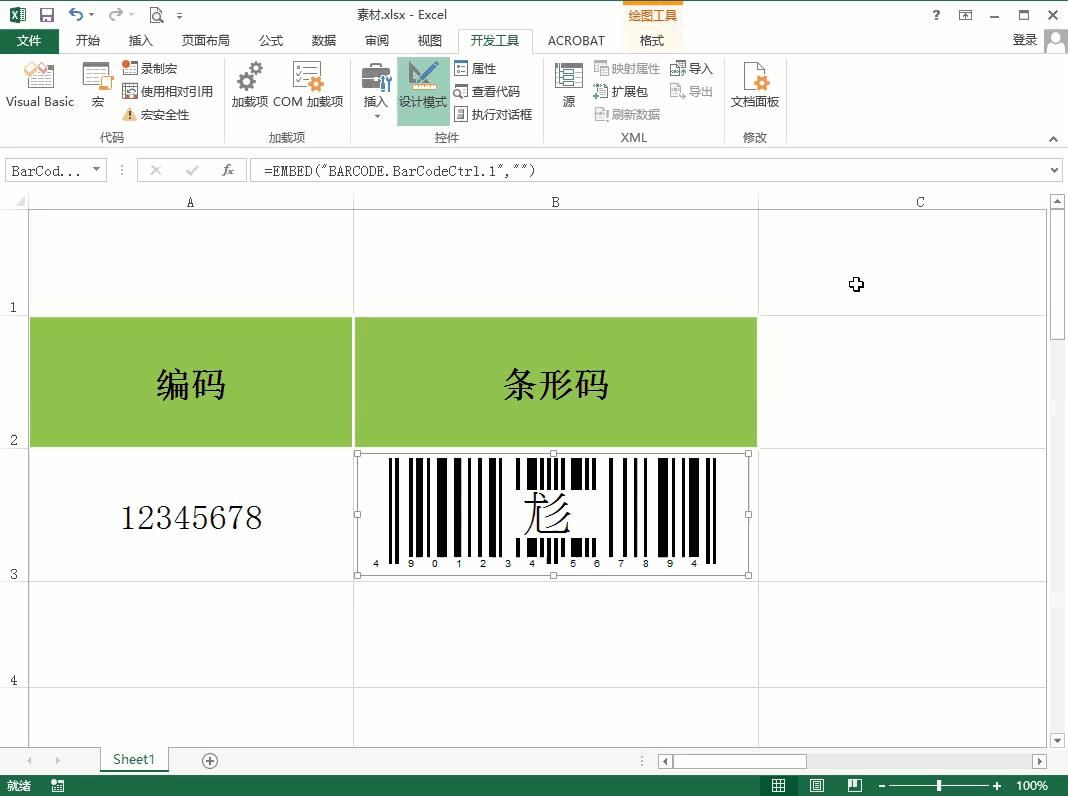Click the 100% zoom level
Screen dimensions: 1068x796
(x=1032, y=786)
